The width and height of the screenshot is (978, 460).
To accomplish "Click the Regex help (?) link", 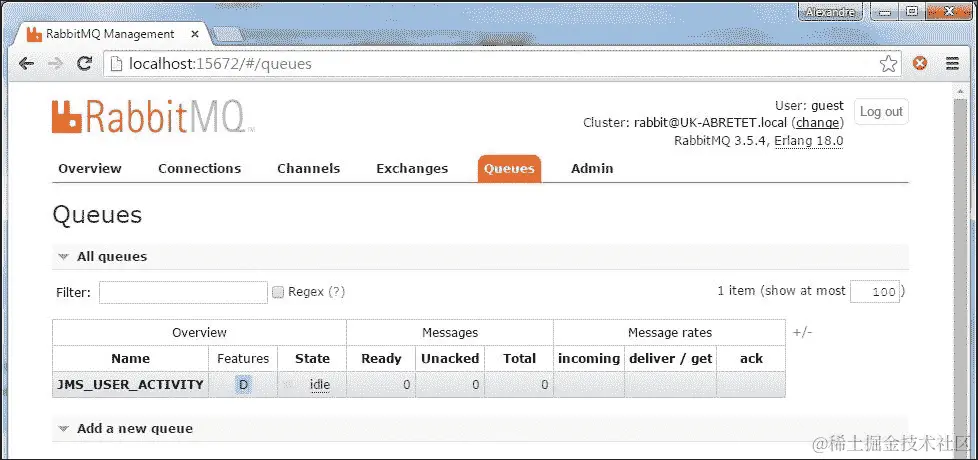I will (337, 292).
